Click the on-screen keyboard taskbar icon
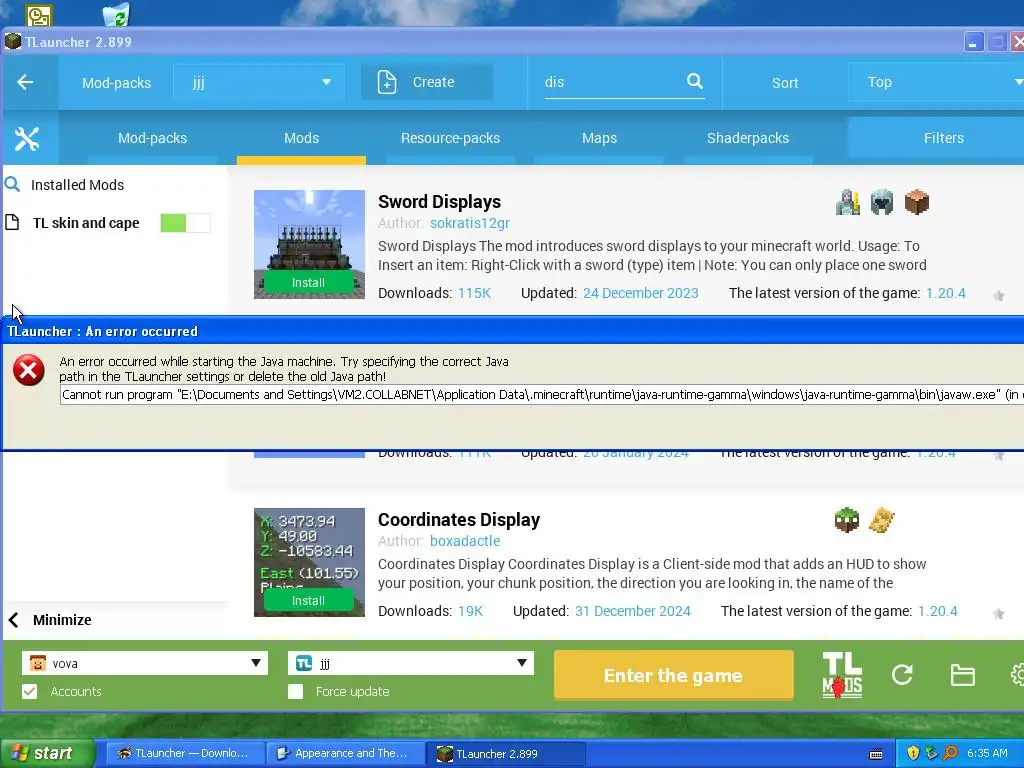The image size is (1024, 768). 876,754
